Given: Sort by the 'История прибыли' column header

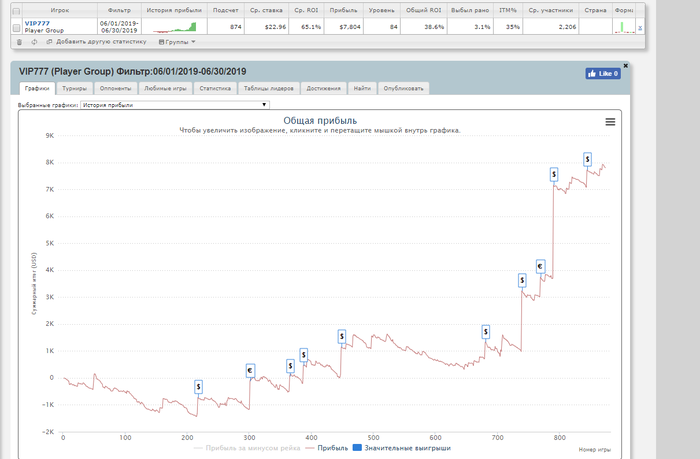Looking at the screenshot, I should click(x=174, y=10).
